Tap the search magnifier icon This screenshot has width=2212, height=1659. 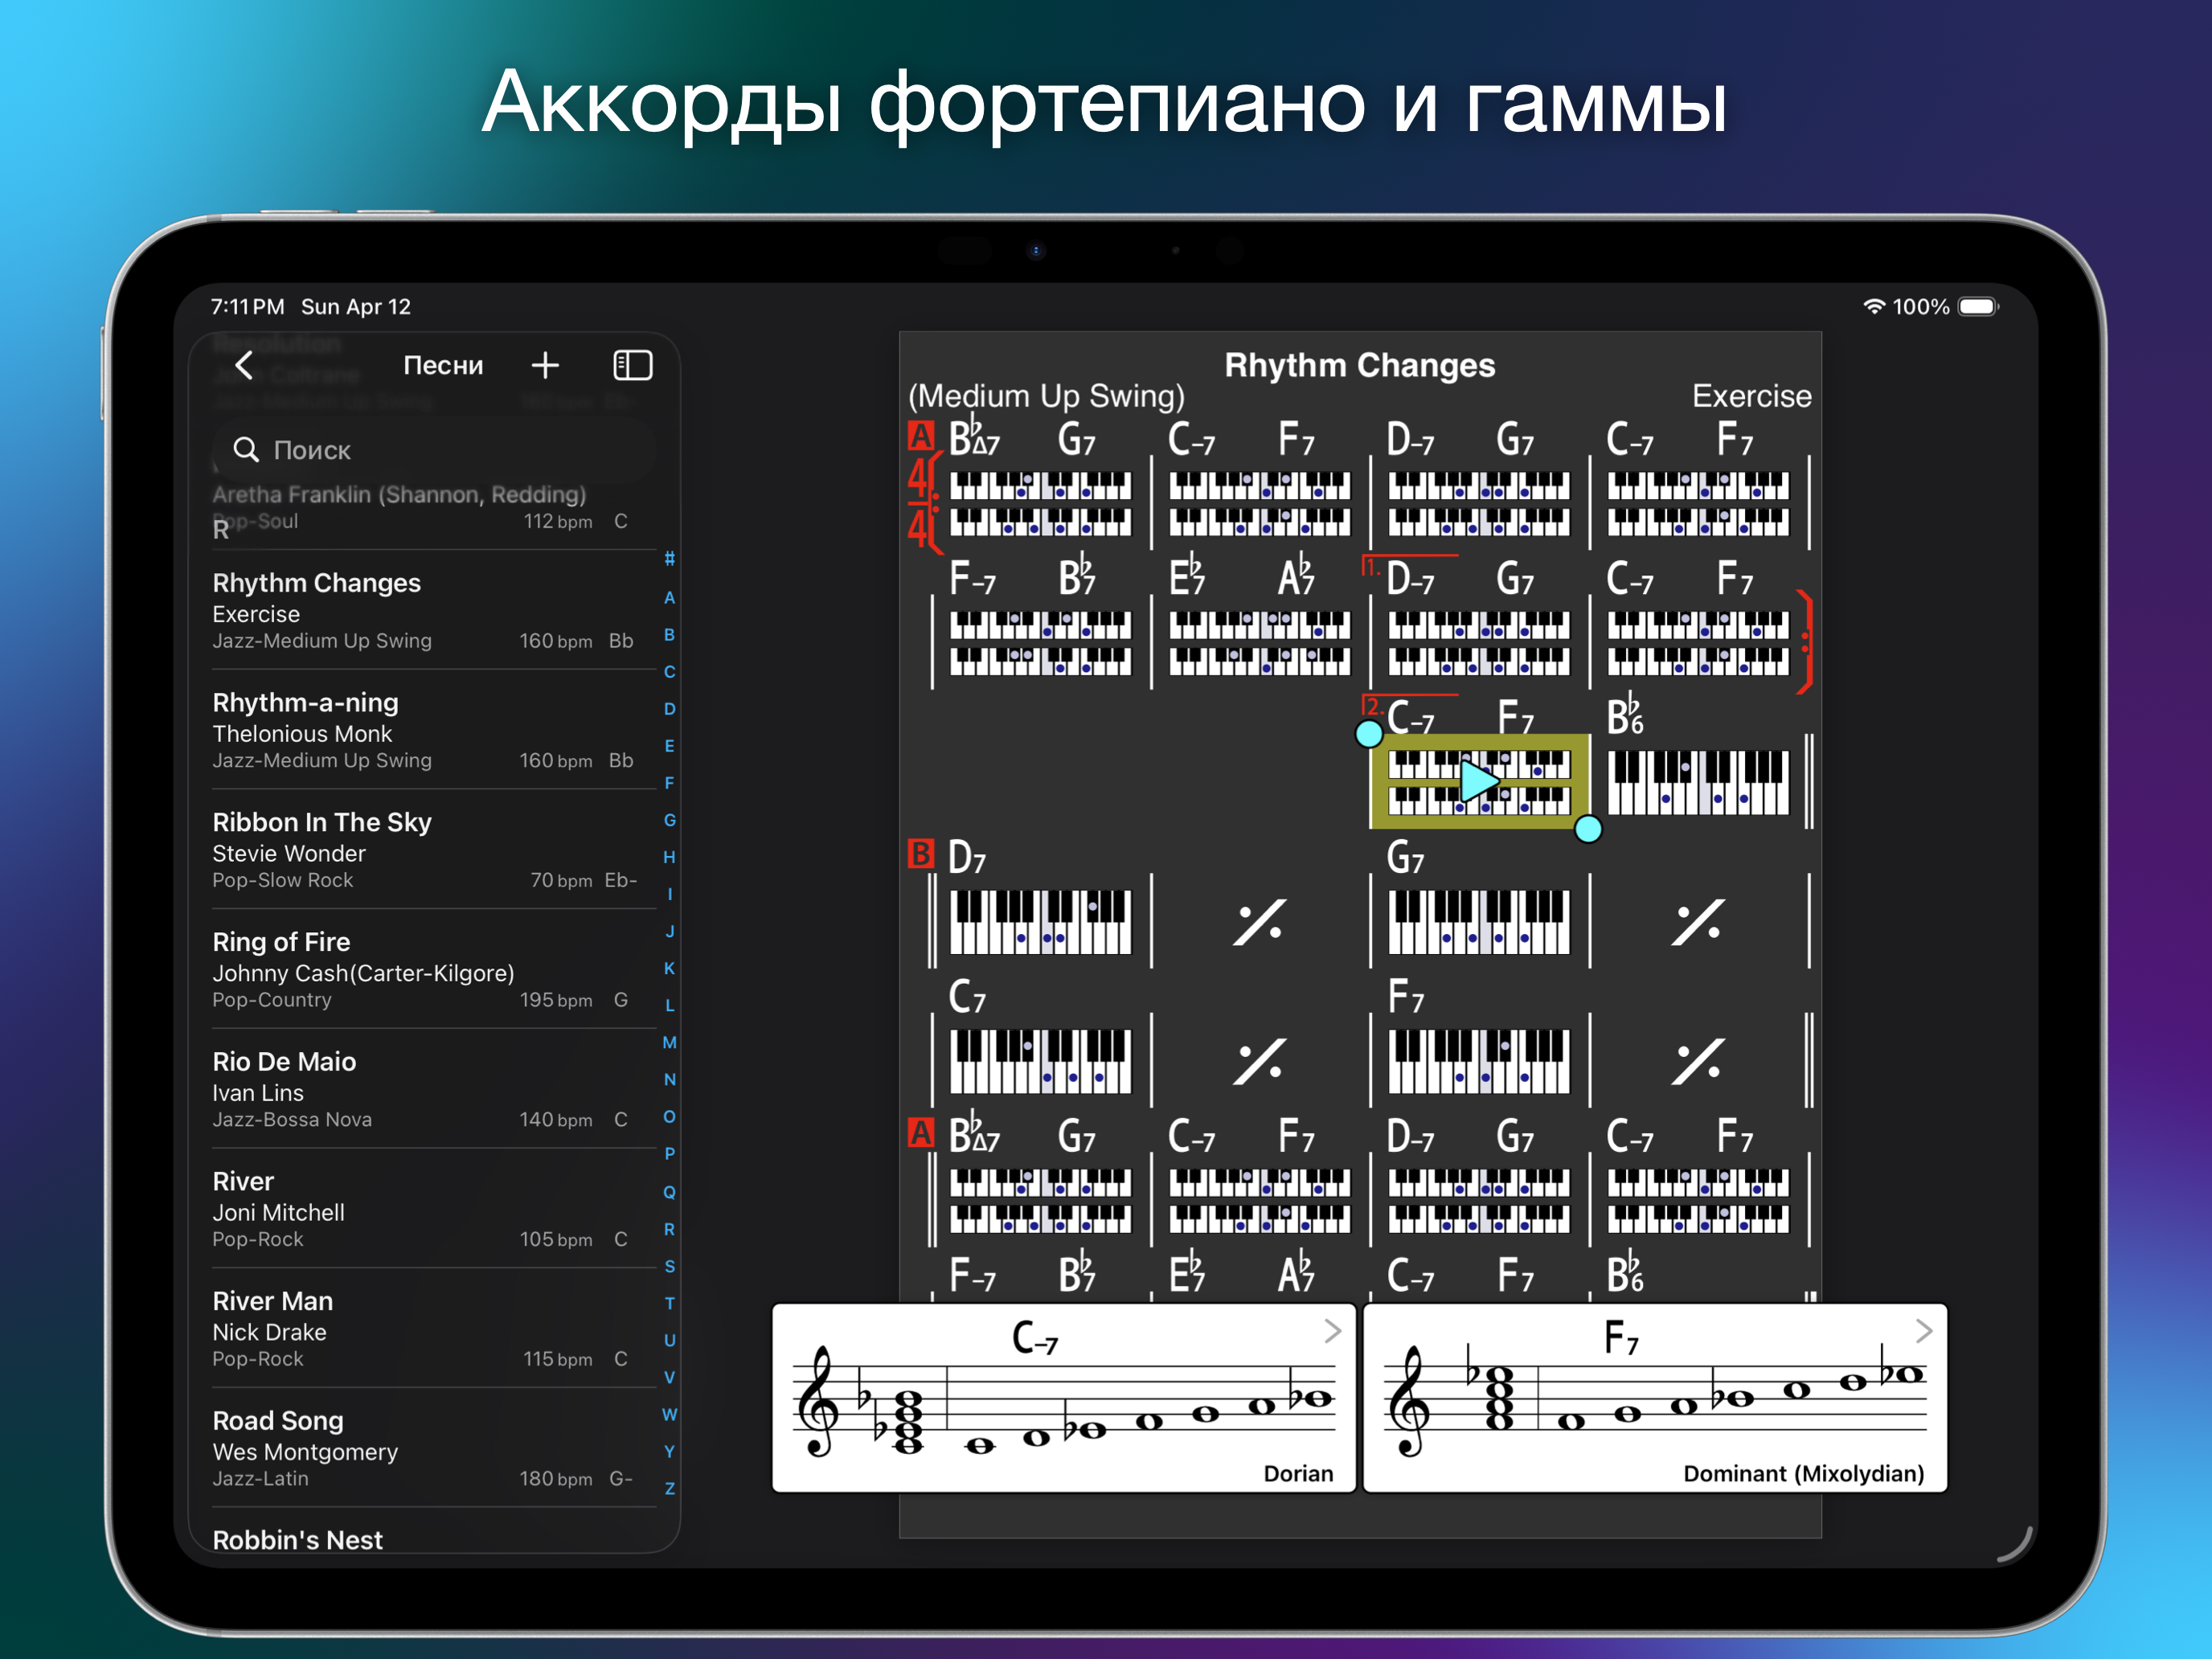(247, 450)
